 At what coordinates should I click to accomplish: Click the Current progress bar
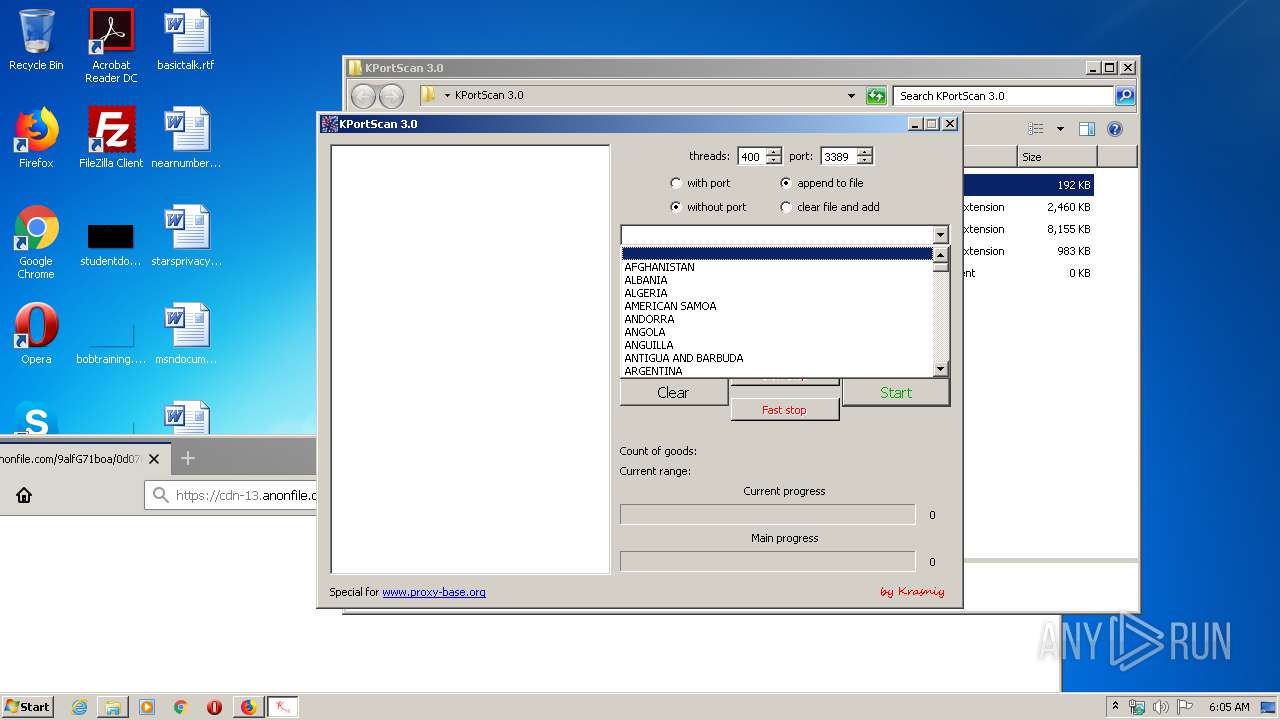pos(768,514)
